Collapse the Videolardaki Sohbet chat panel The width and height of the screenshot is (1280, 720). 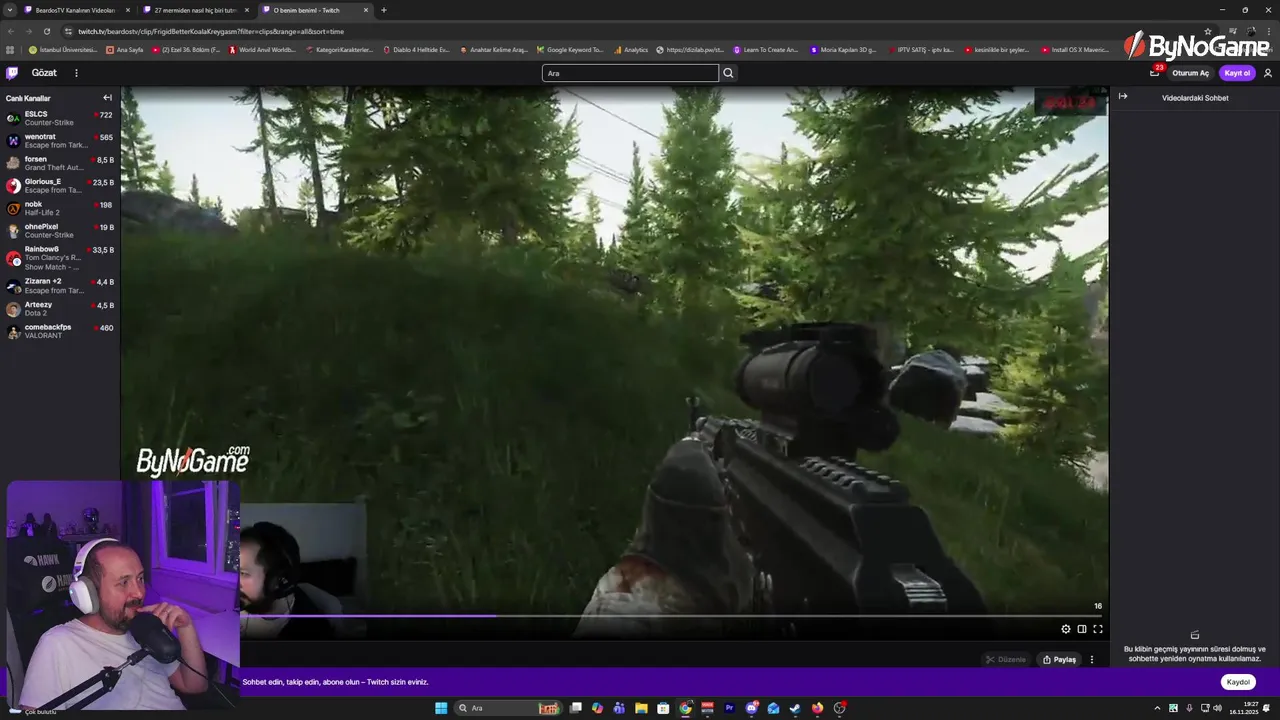point(1123,97)
